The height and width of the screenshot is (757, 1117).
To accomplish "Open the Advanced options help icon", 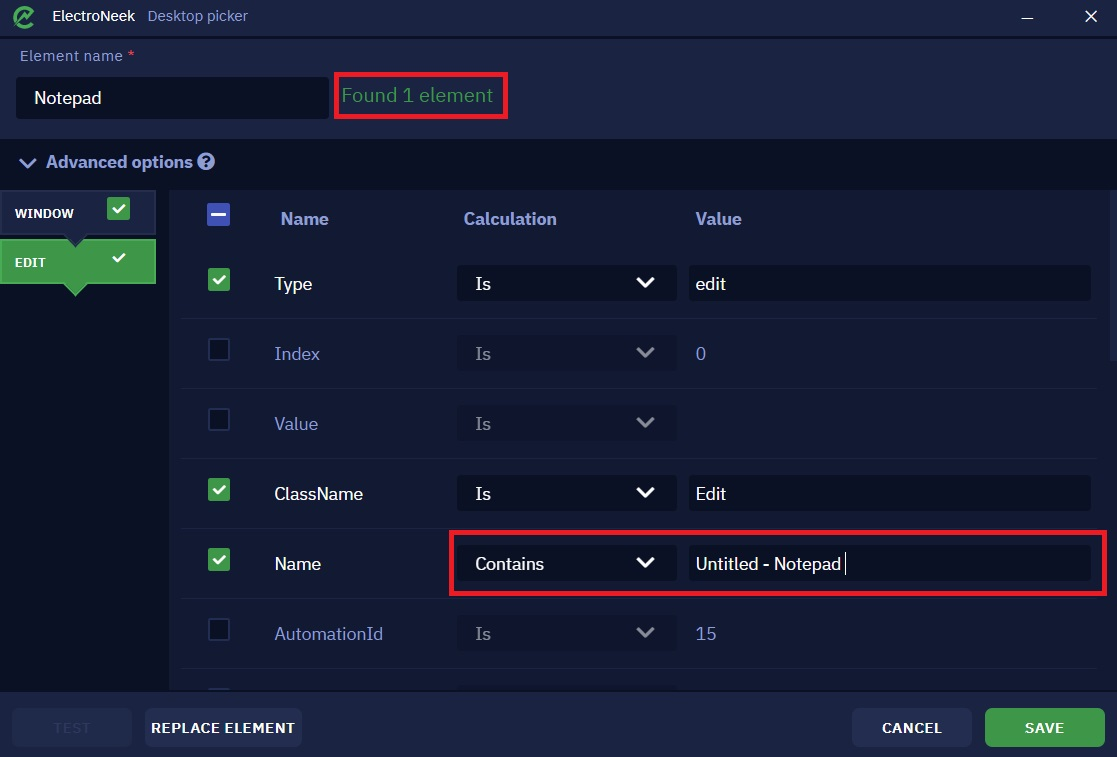I will [x=207, y=162].
